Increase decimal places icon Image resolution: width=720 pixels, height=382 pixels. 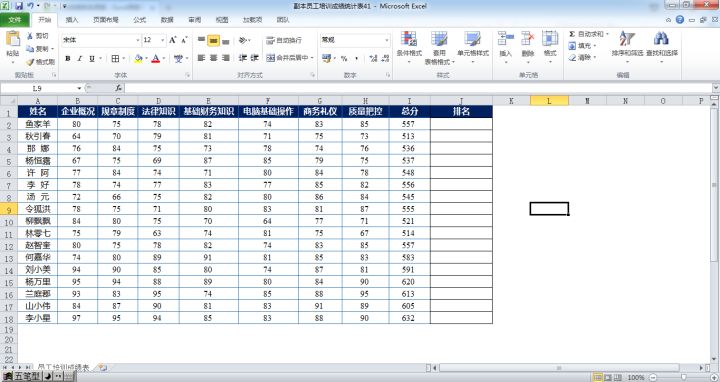pyautogui.click(x=373, y=58)
